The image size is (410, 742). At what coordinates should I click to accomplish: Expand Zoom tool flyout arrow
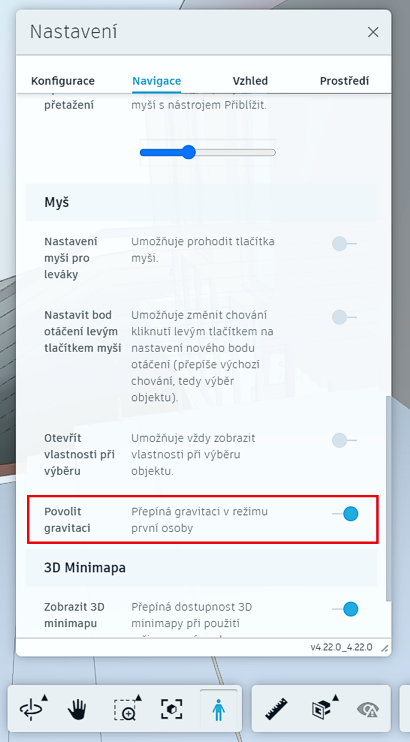(x=139, y=697)
